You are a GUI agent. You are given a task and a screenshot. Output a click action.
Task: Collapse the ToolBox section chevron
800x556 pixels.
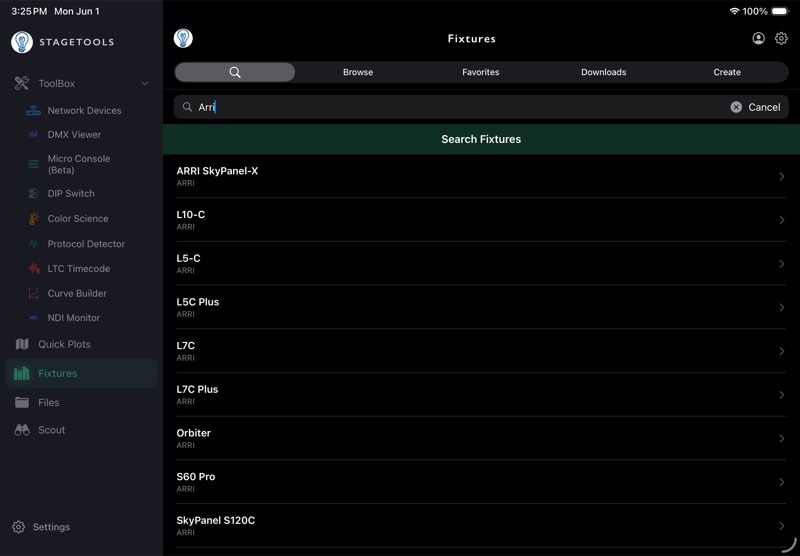145,83
